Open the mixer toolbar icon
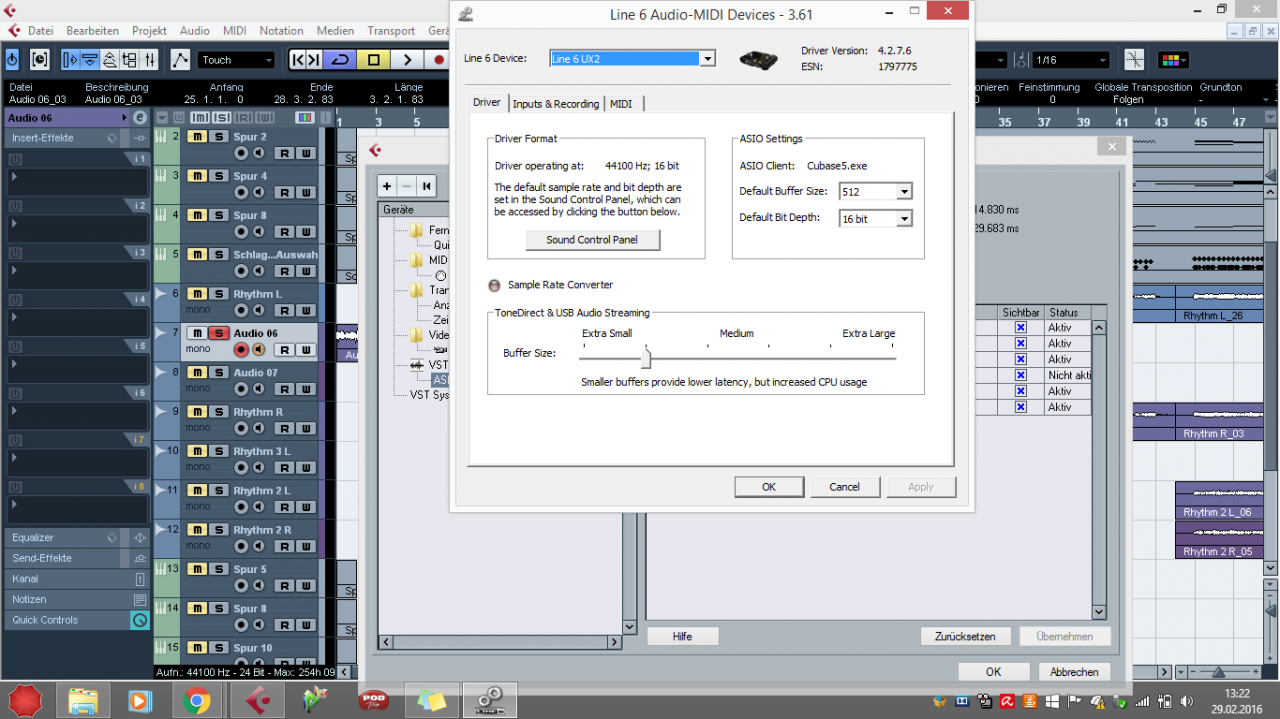This screenshot has height=719, width=1280. (150, 60)
